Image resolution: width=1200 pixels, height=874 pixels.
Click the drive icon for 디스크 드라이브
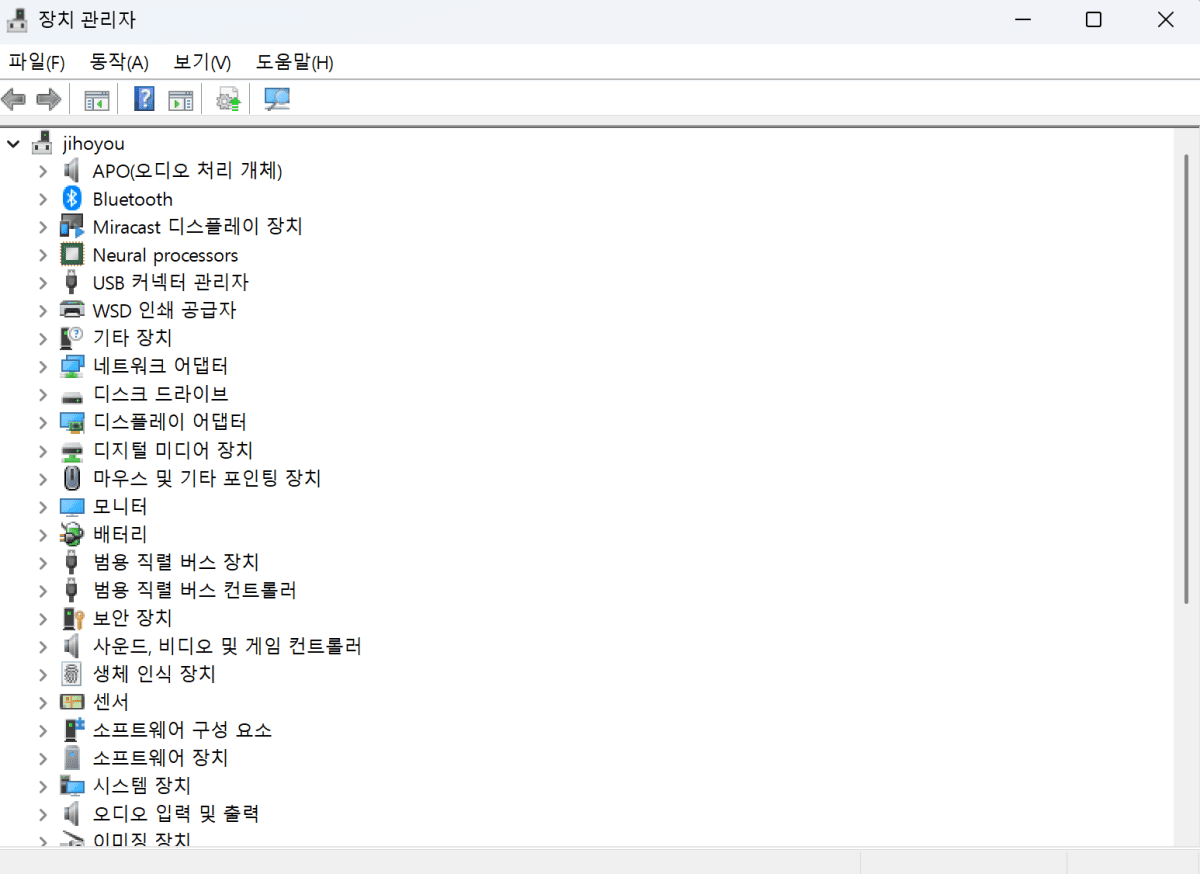(x=72, y=395)
